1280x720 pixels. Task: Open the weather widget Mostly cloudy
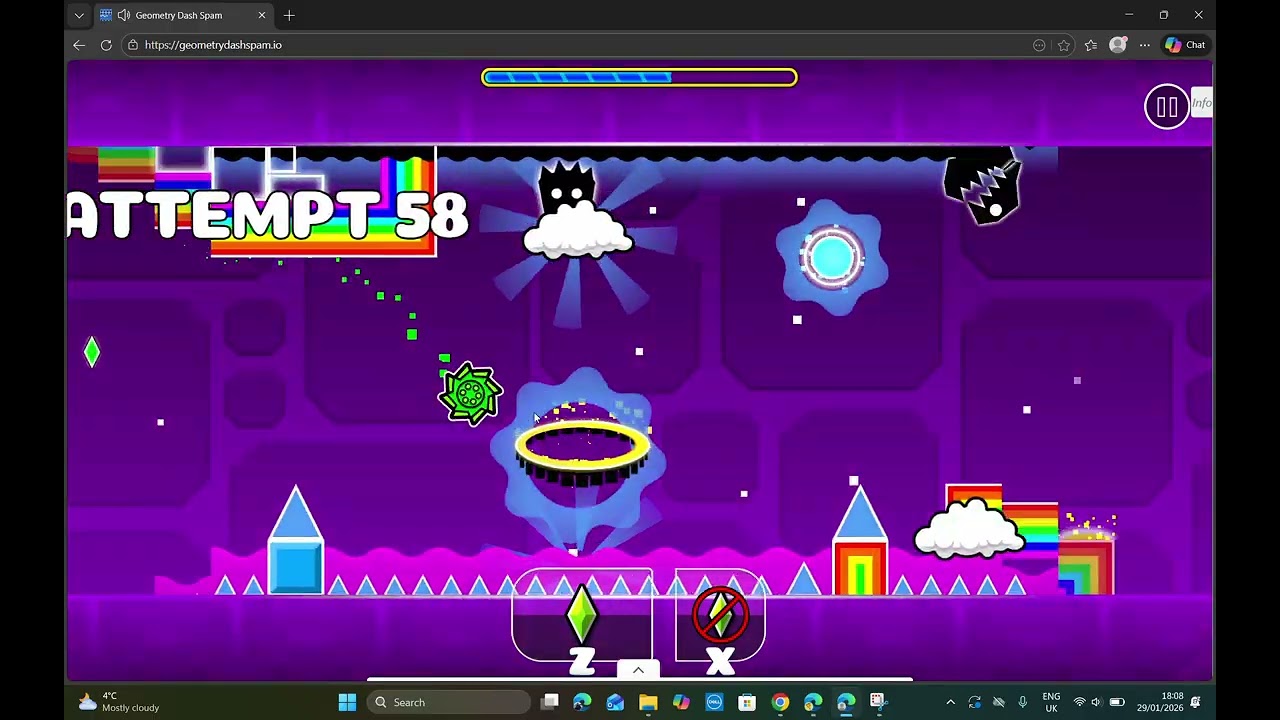click(118, 702)
